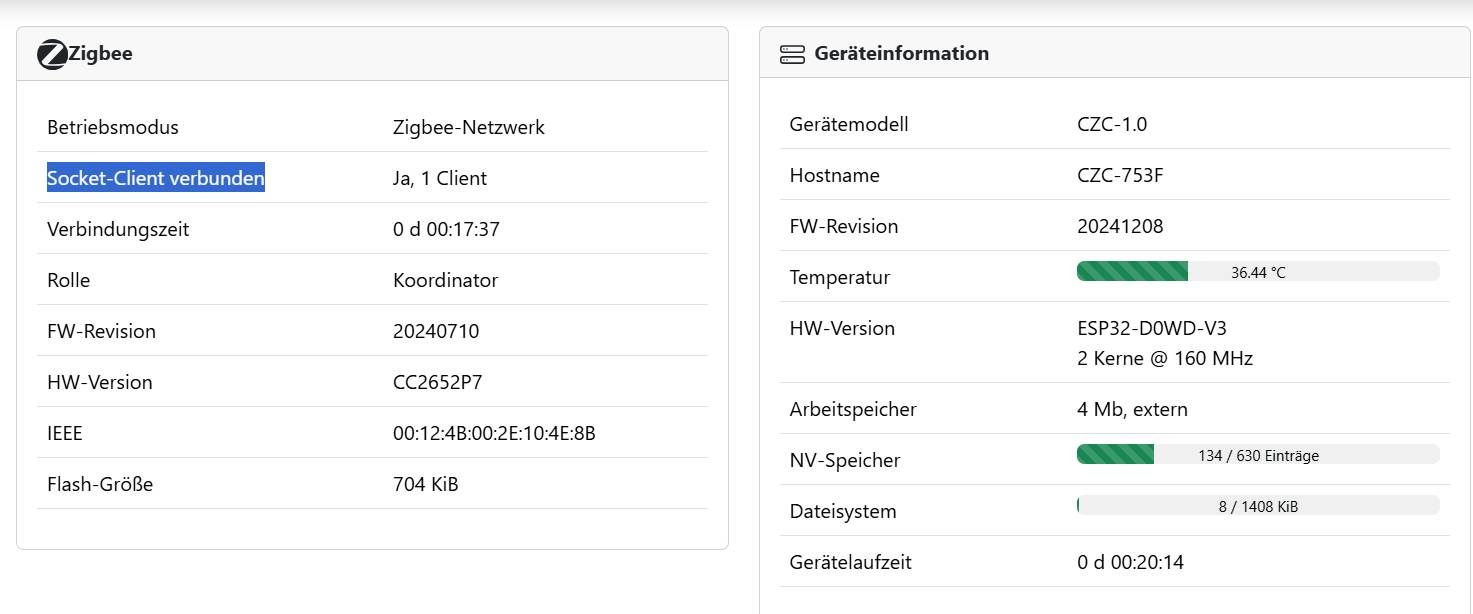The height and width of the screenshot is (614, 1473).
Task: Click the Zigbee panel heading text
Action: point(101,54)
